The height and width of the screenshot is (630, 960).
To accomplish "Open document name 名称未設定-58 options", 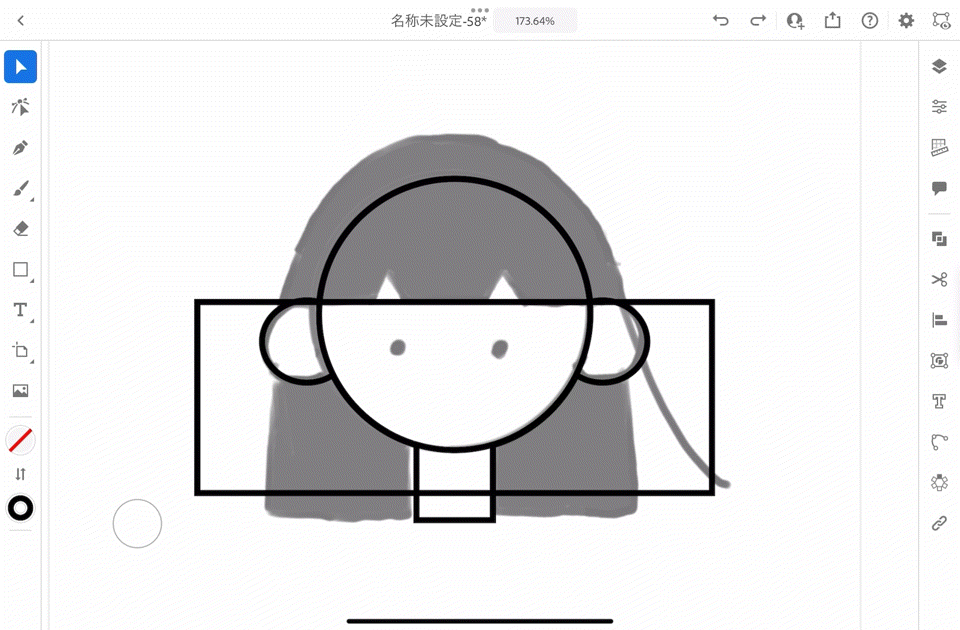I will point(438,21).
